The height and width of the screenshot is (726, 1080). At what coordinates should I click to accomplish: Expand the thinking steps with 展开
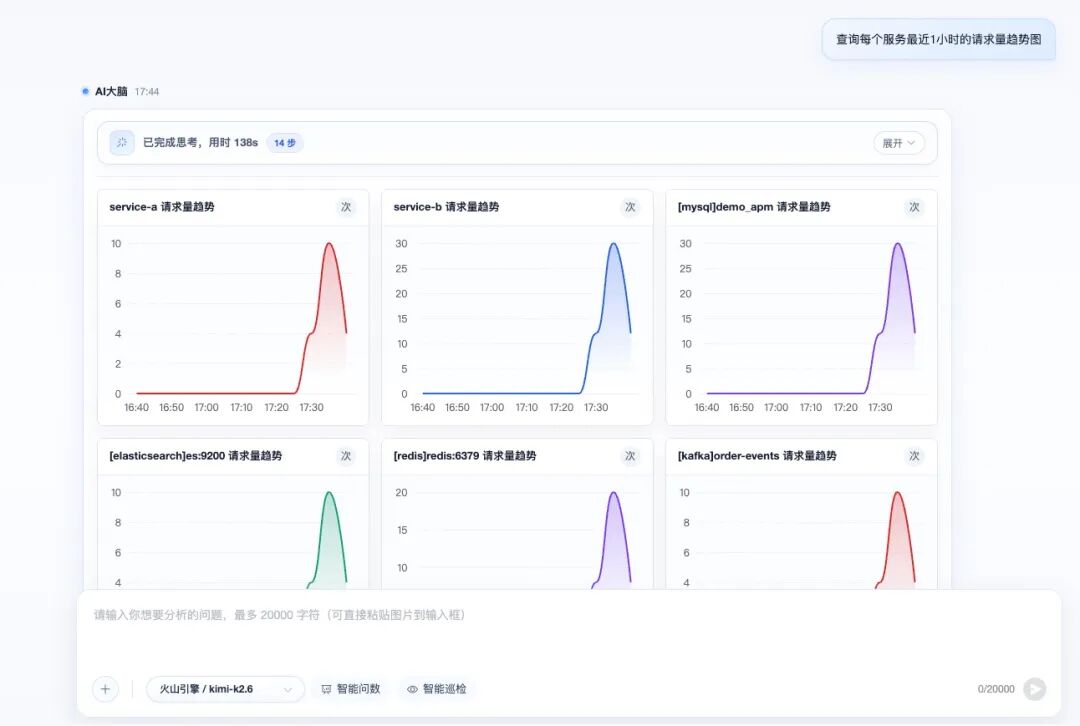(x=899, y=143)
